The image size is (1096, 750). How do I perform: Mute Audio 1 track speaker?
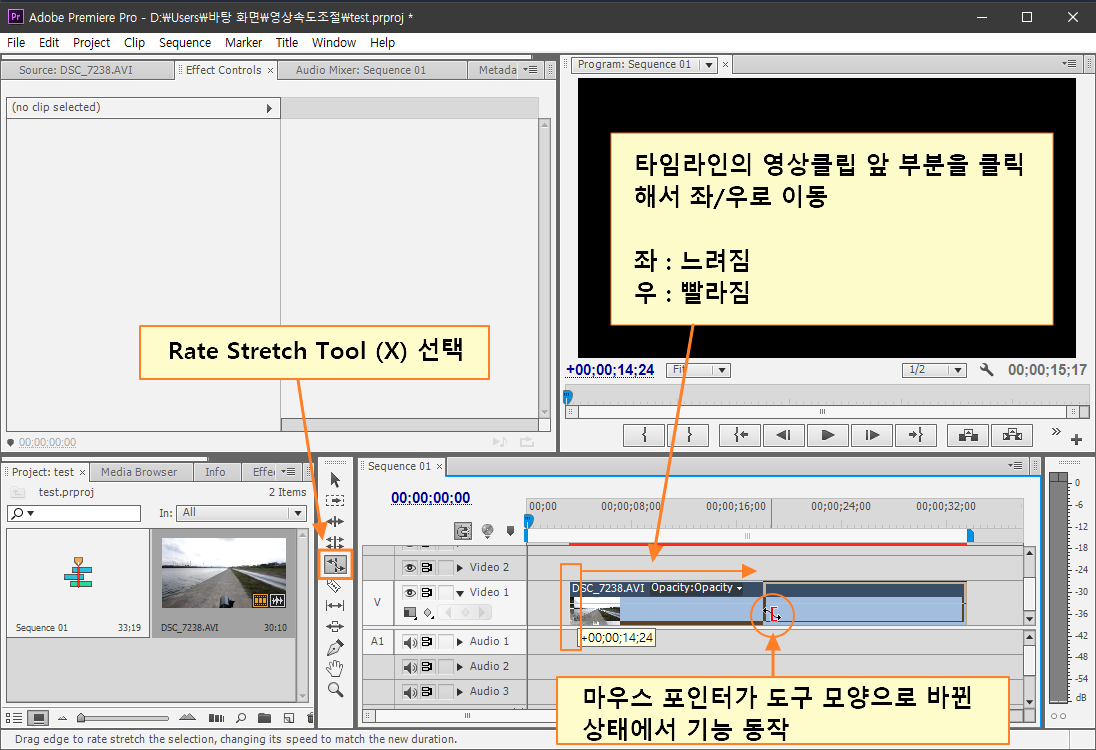tap(410, 642)
